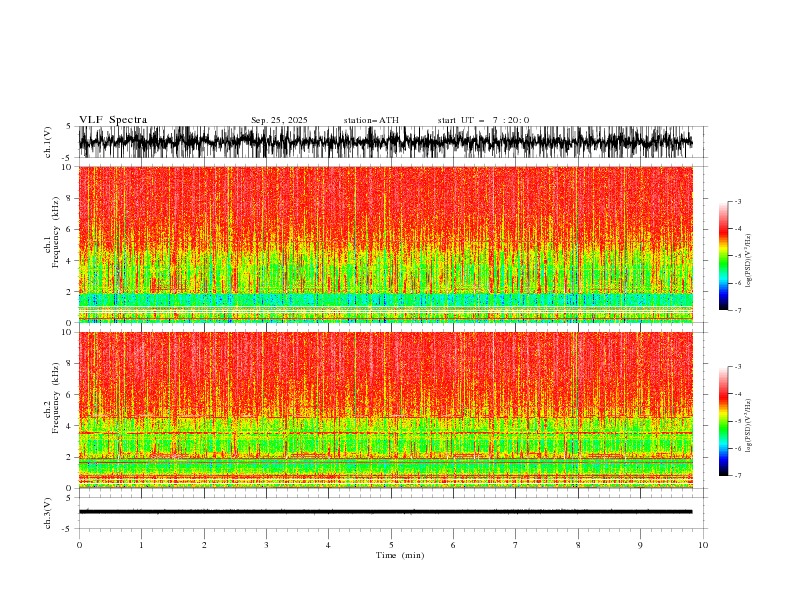Click the '8' kHz tick on ch.2 axis

tap(70, 364)
